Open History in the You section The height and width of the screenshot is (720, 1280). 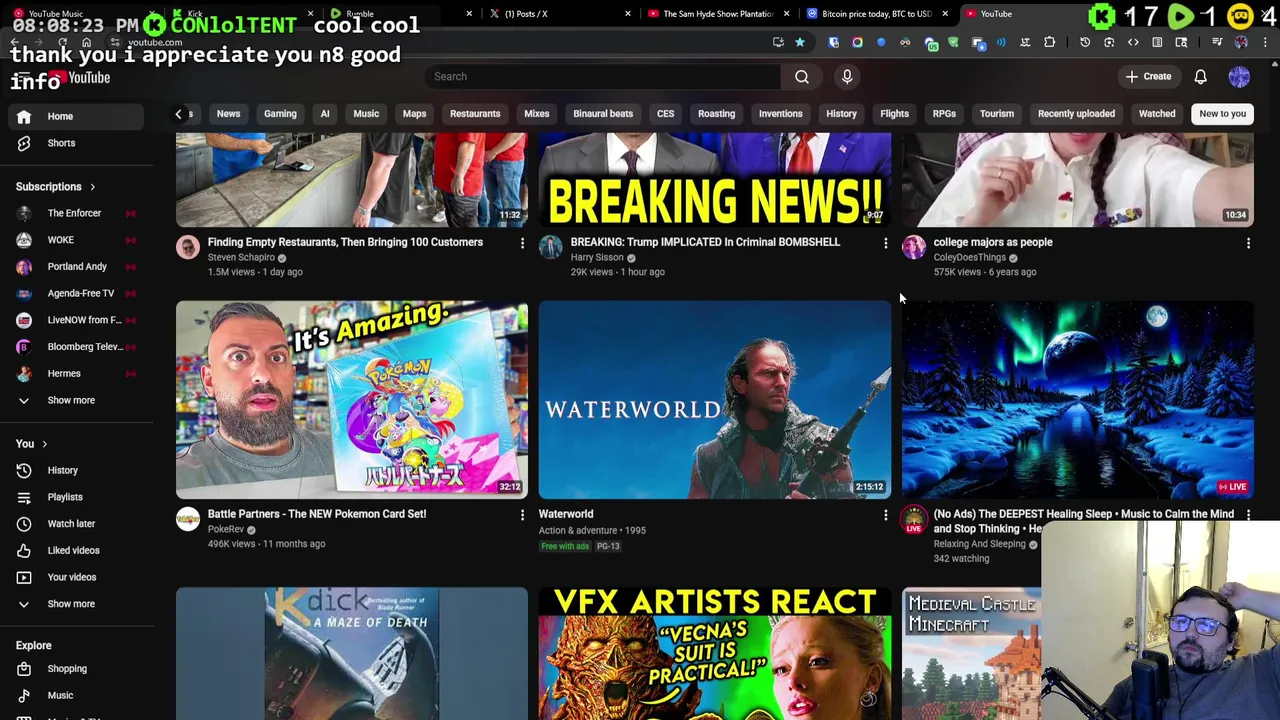pyautogui.click(x=77, y=470)
